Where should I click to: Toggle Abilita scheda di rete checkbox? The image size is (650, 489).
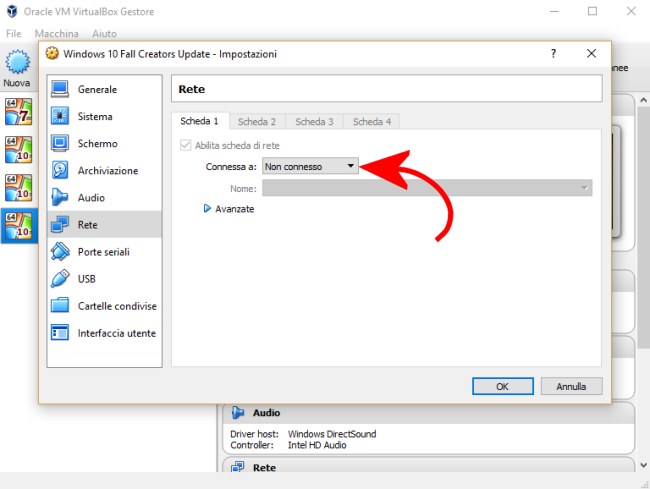point(185,145)
